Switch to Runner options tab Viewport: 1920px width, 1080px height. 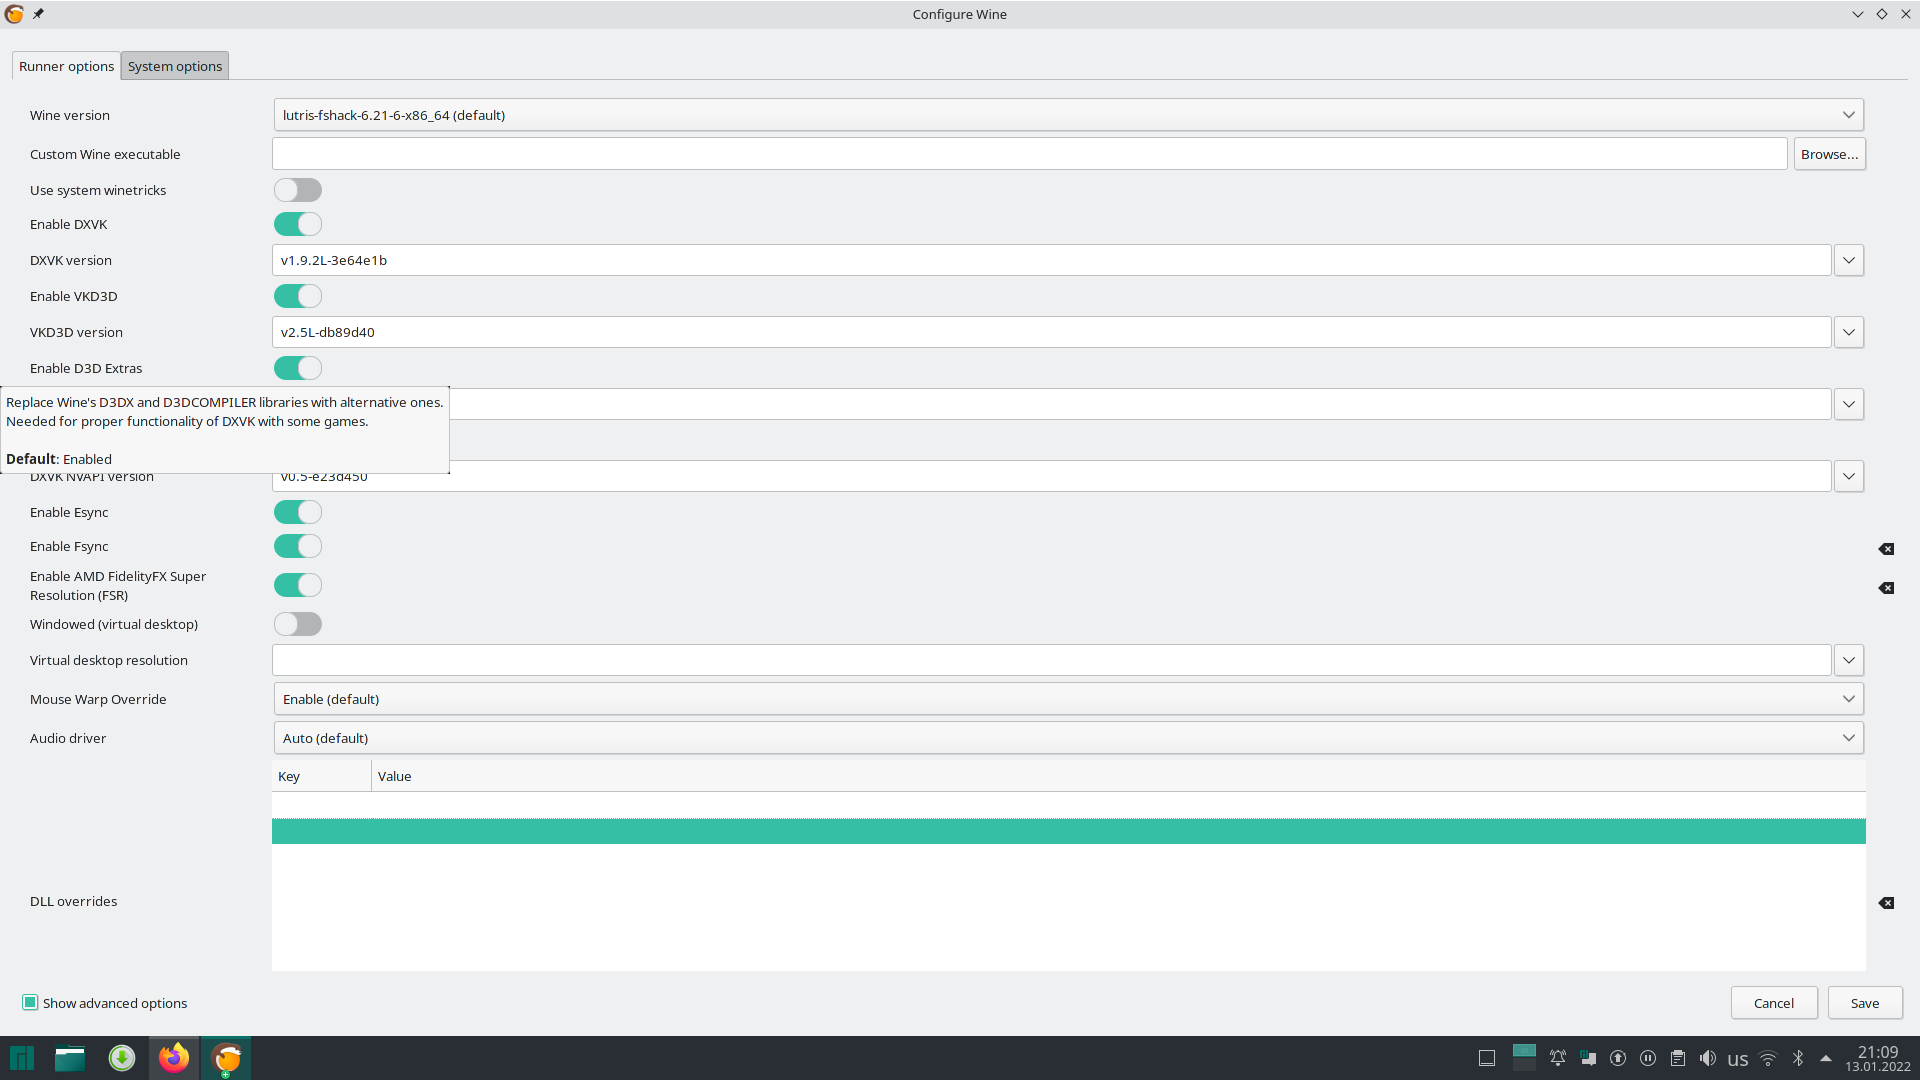click(x=66, y=66)
